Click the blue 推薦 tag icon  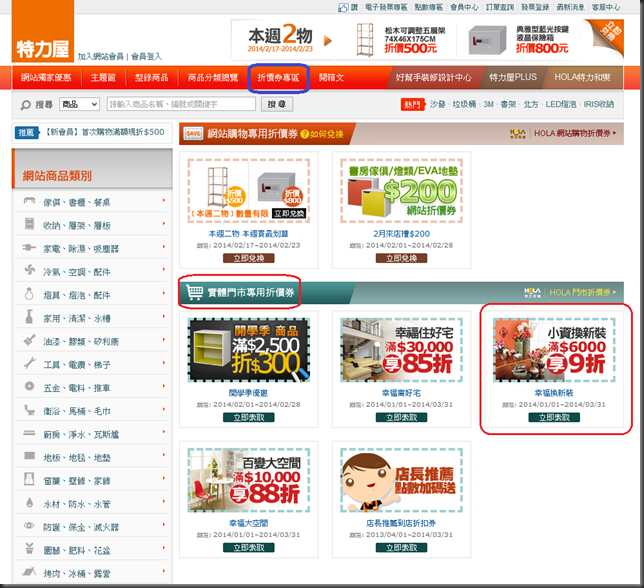tap(27, 132)
